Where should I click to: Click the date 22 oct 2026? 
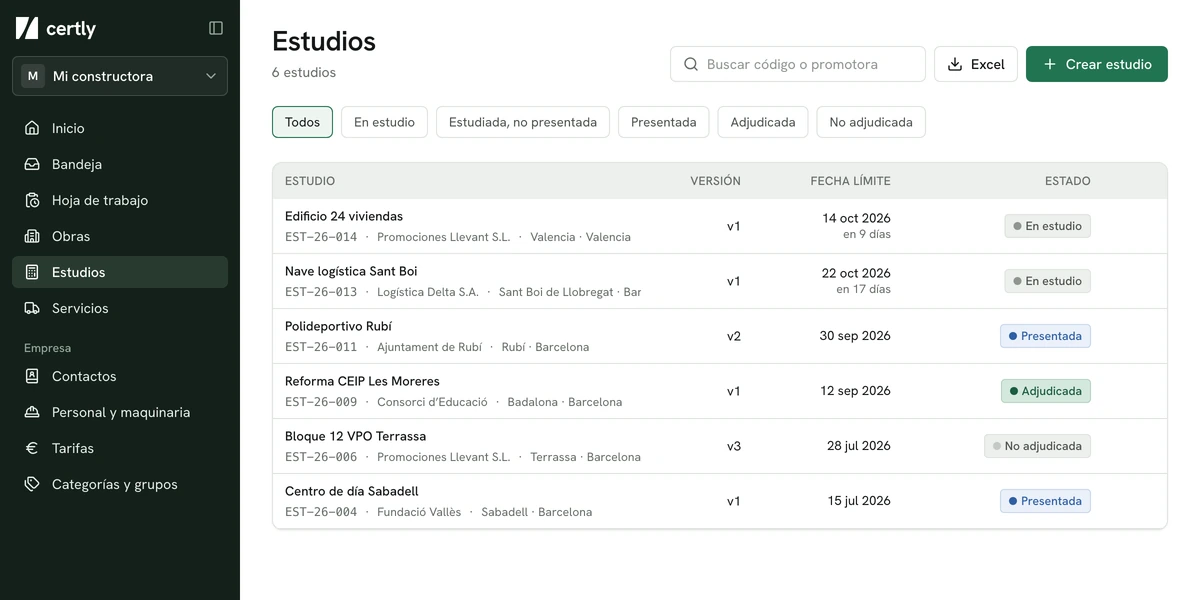point(856,273)
